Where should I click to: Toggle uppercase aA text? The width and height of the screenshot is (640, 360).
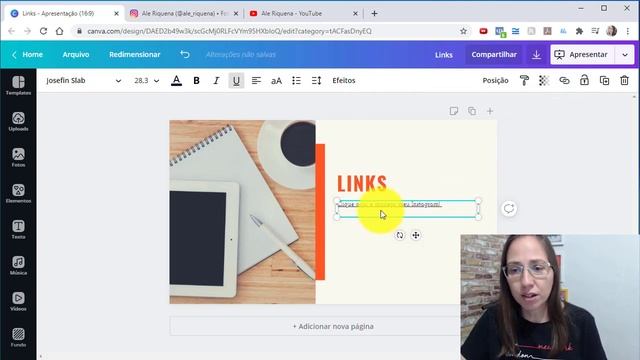[276, 80]
